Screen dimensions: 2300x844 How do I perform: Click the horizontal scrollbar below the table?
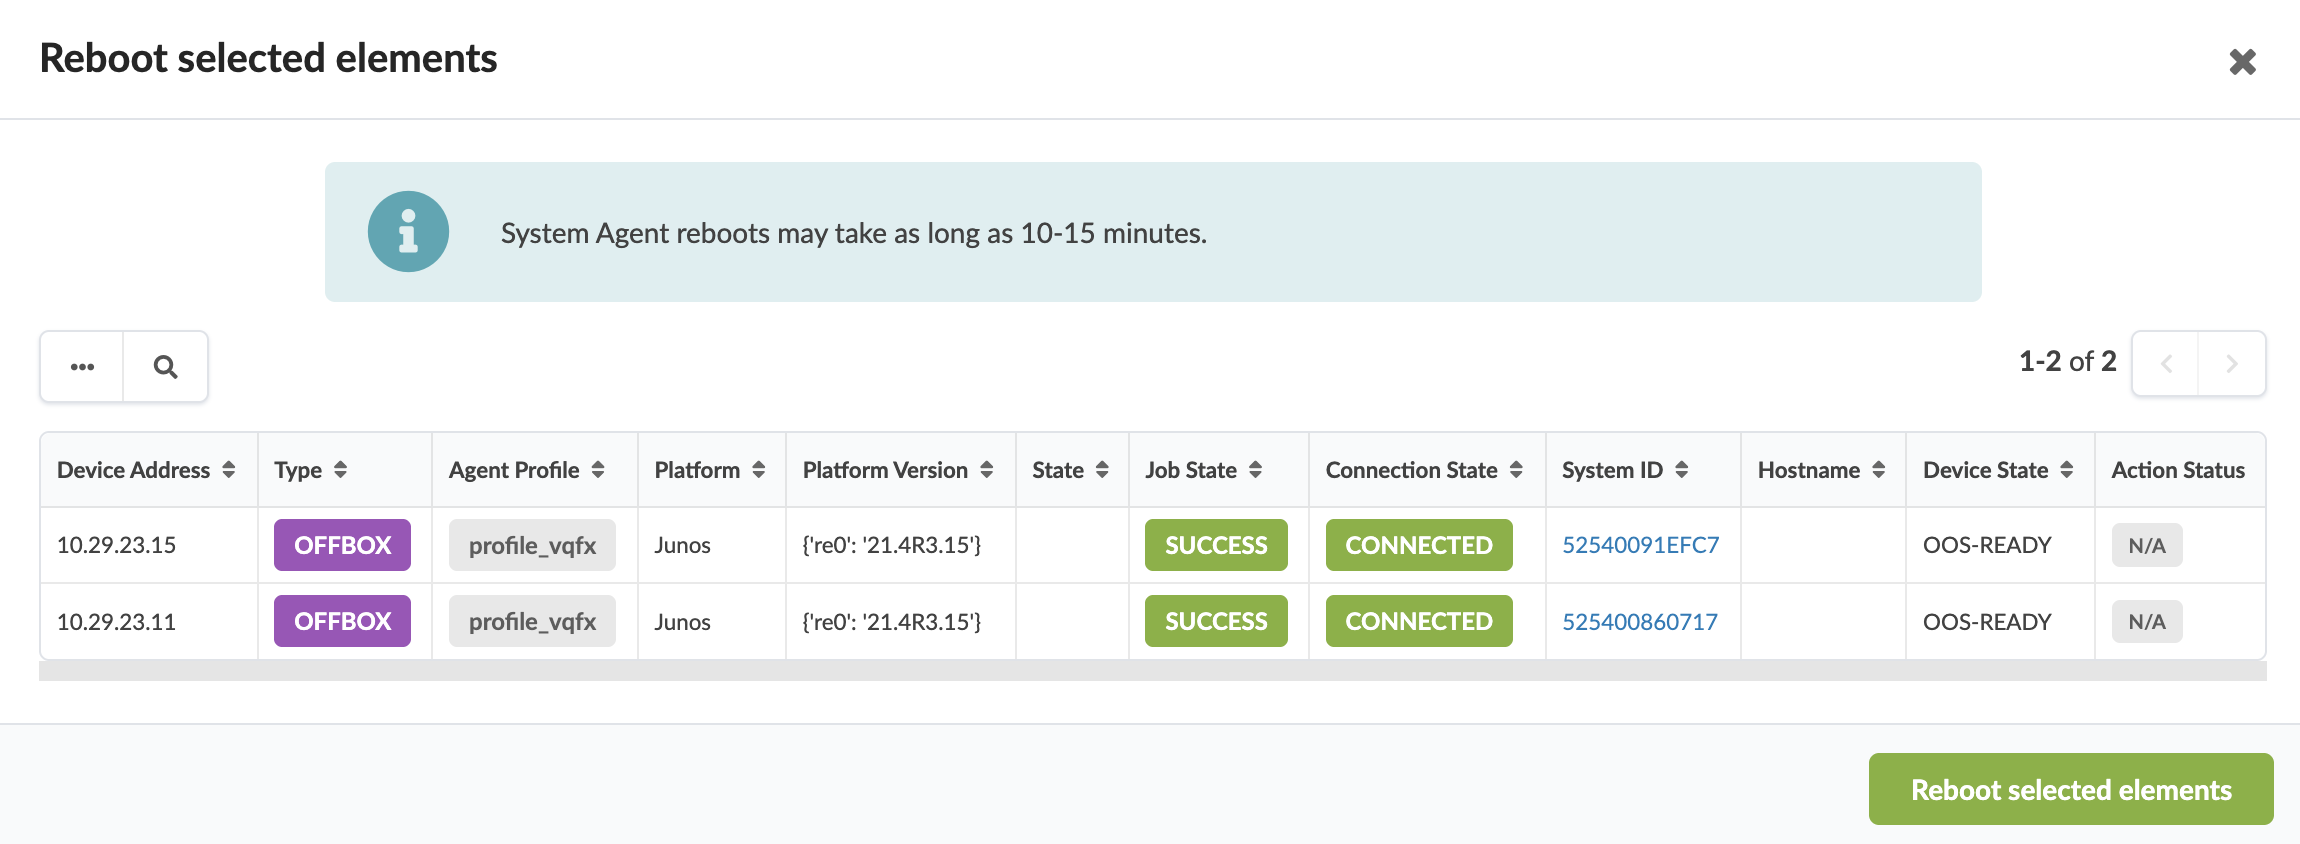[1152, 671]
